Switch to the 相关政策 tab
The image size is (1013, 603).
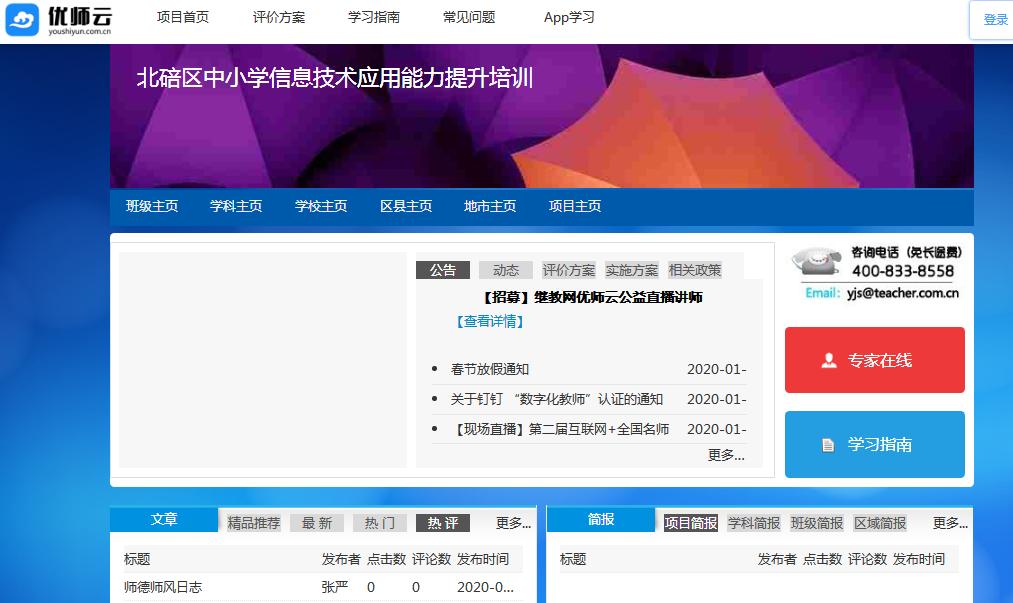tap(694, 270)
